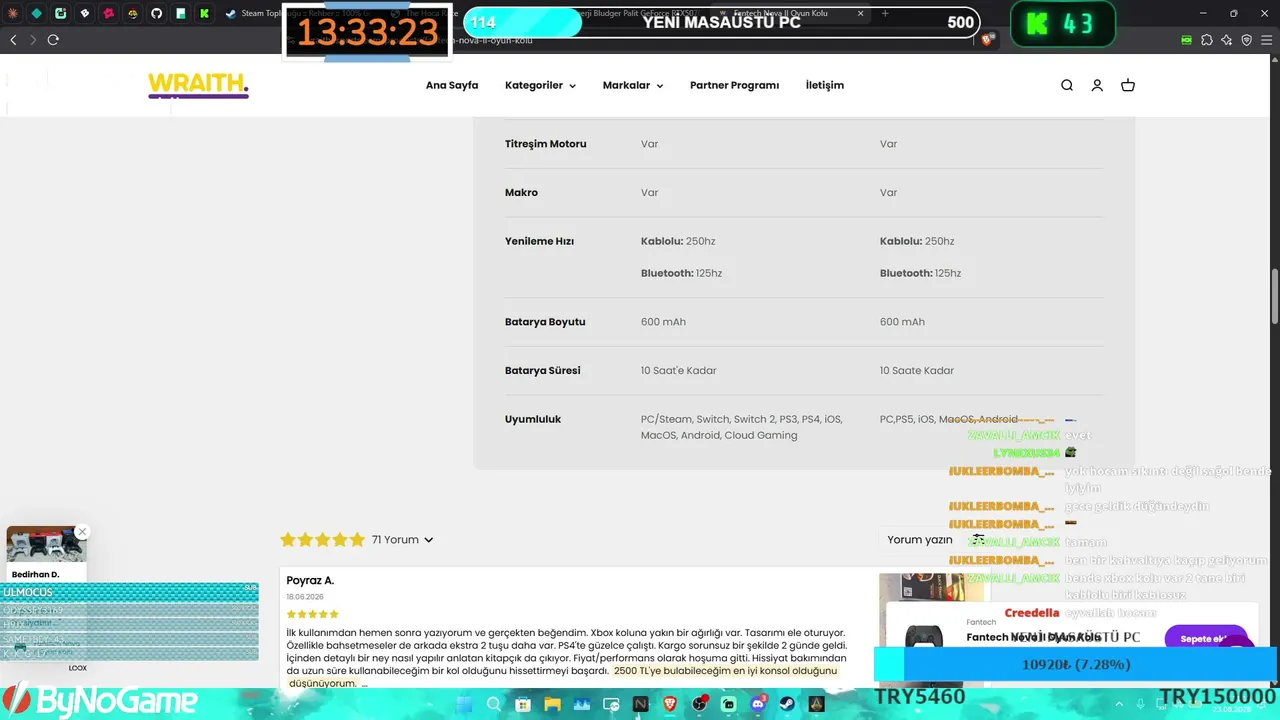
Task: Click the page vertical scrollbar thumb
Action: 1275,296
